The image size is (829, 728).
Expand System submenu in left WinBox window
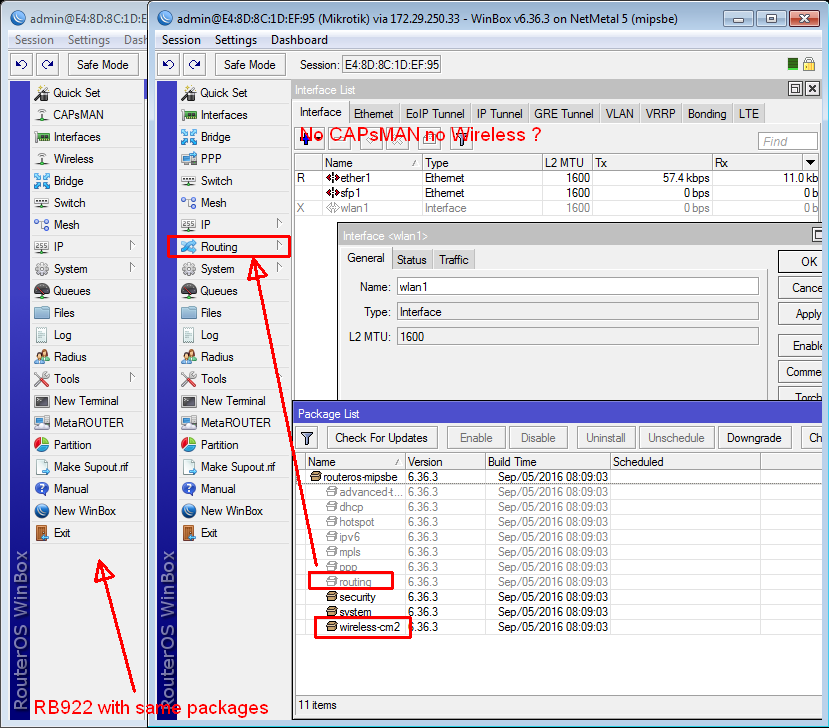(x=132, y=268)
